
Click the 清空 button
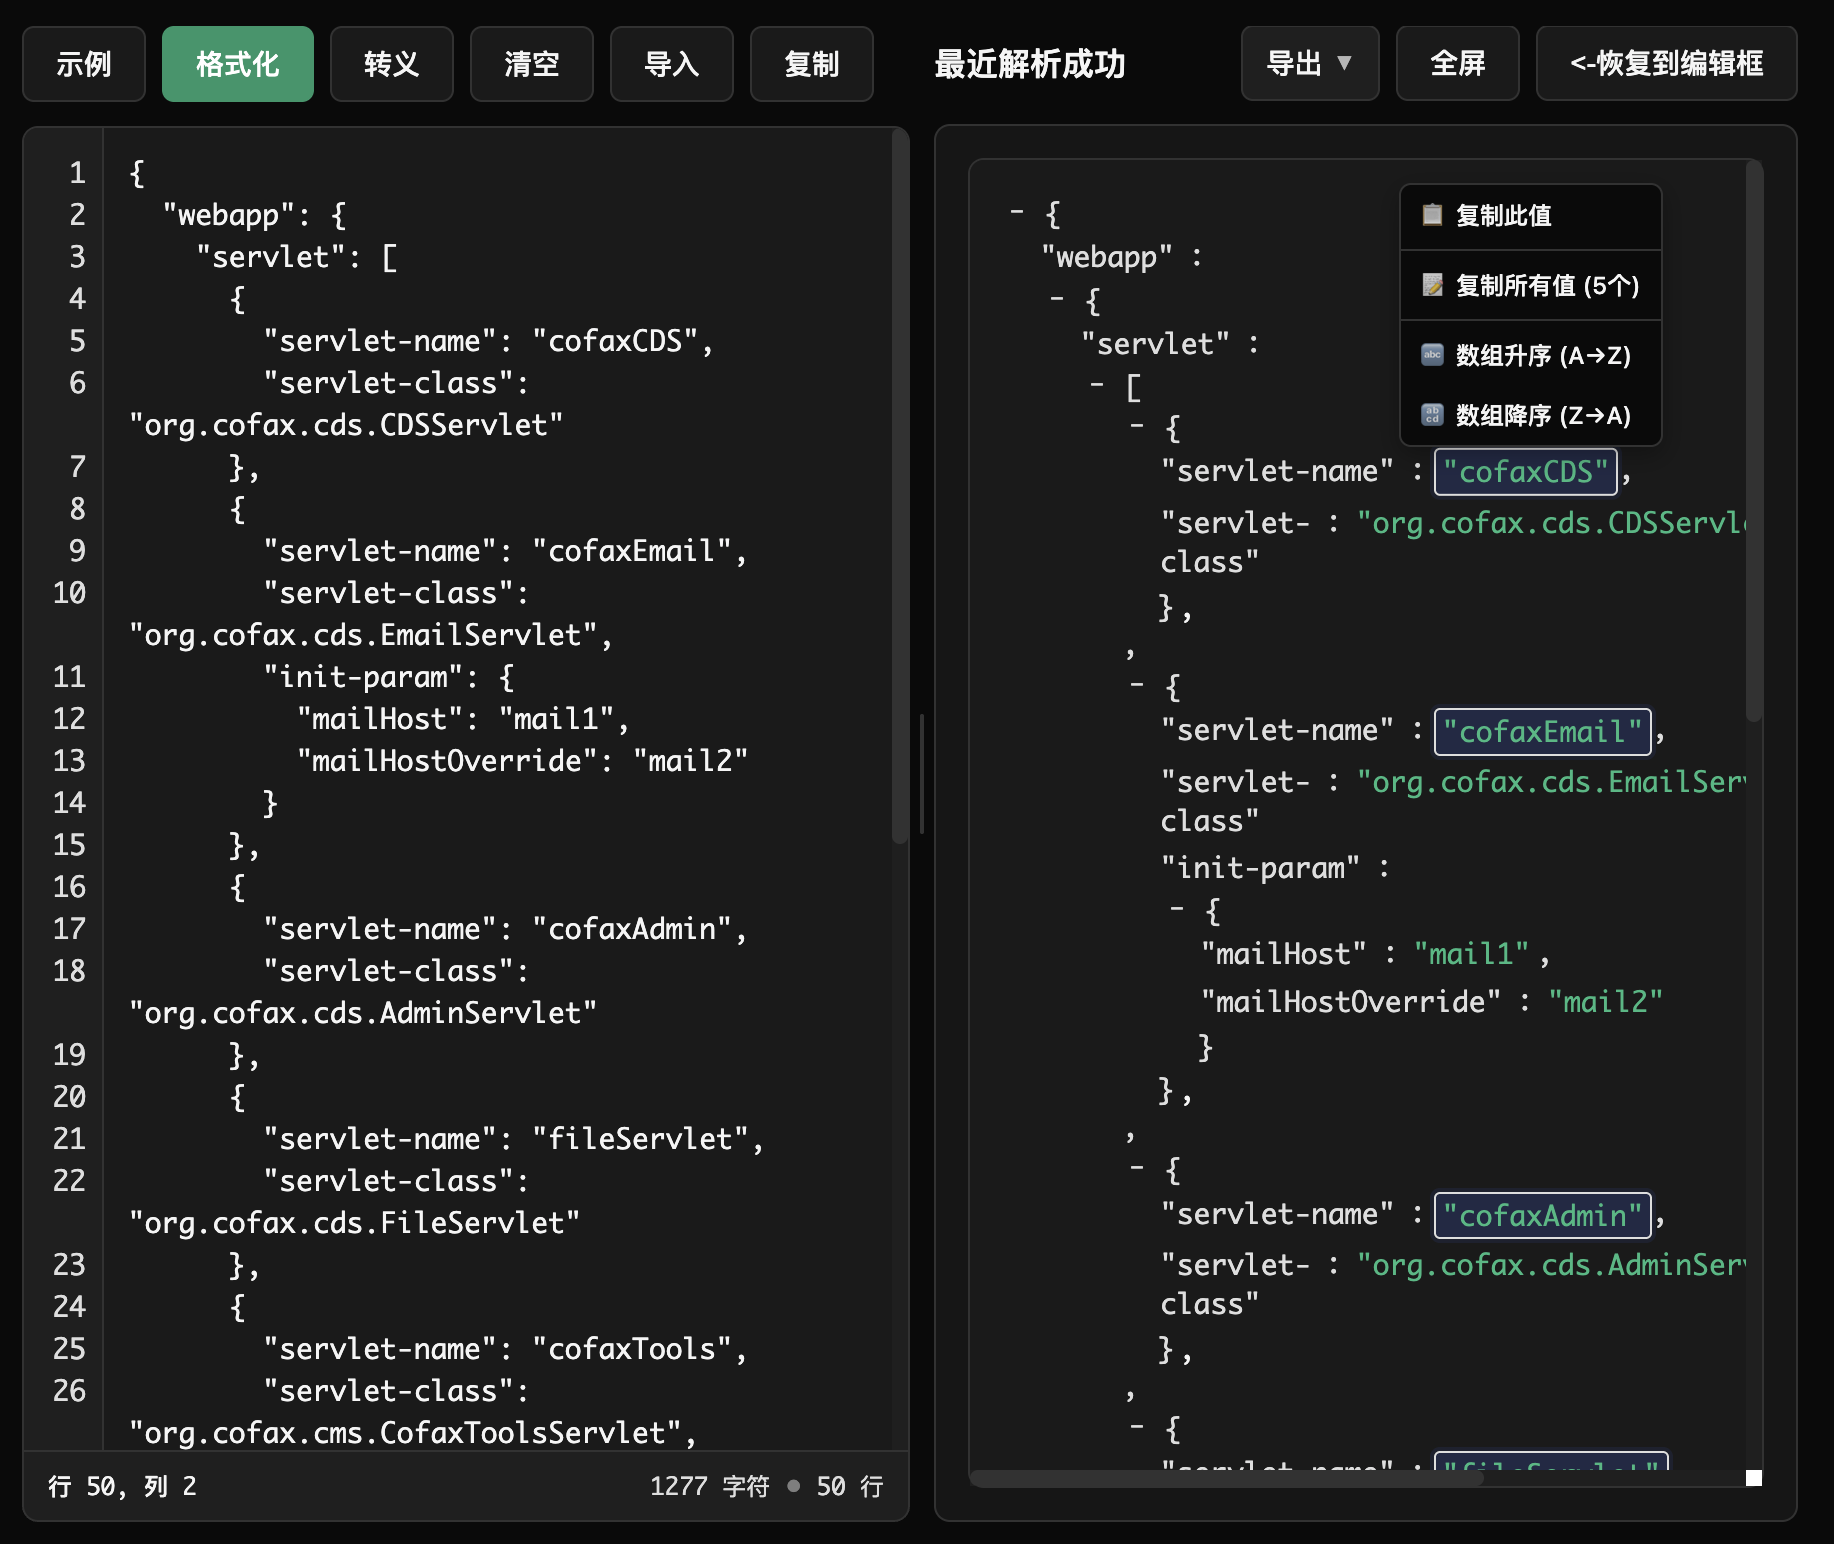point(532,64)
